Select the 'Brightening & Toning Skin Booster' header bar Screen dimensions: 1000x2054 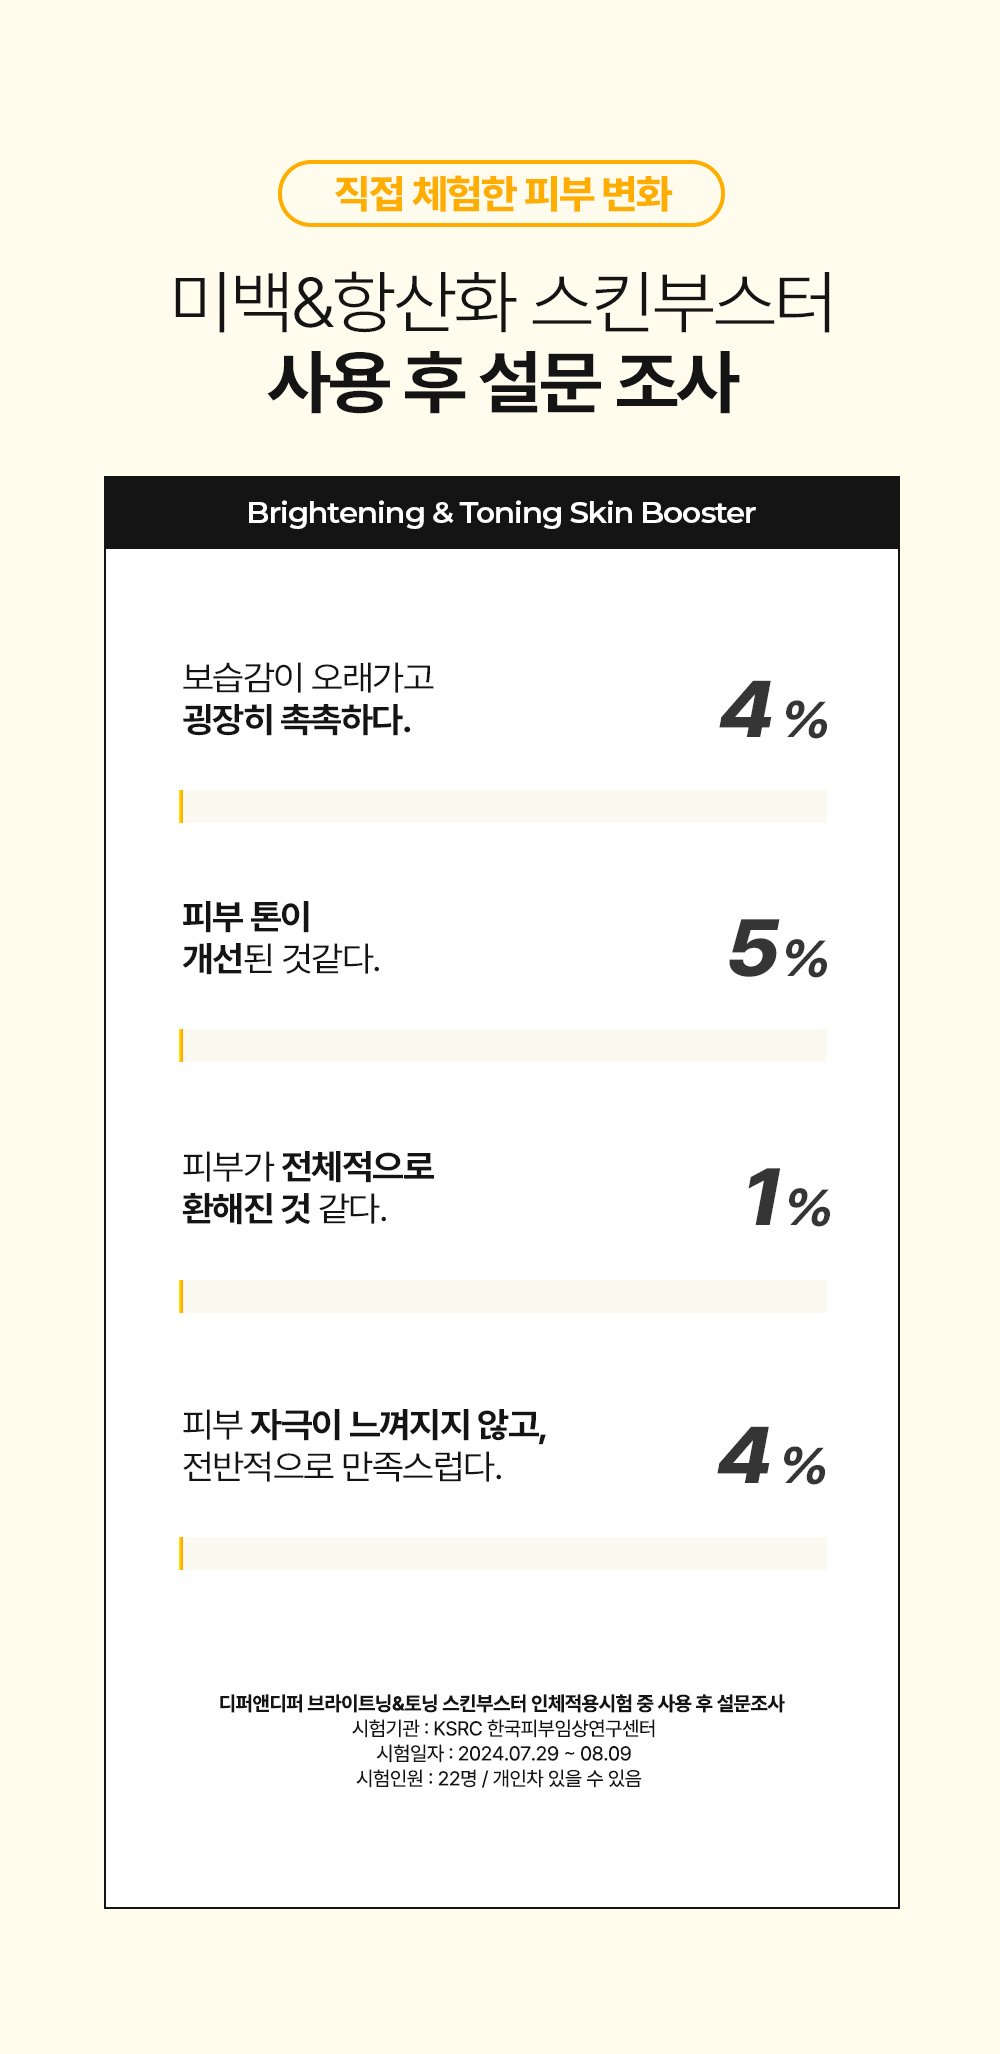501,513
